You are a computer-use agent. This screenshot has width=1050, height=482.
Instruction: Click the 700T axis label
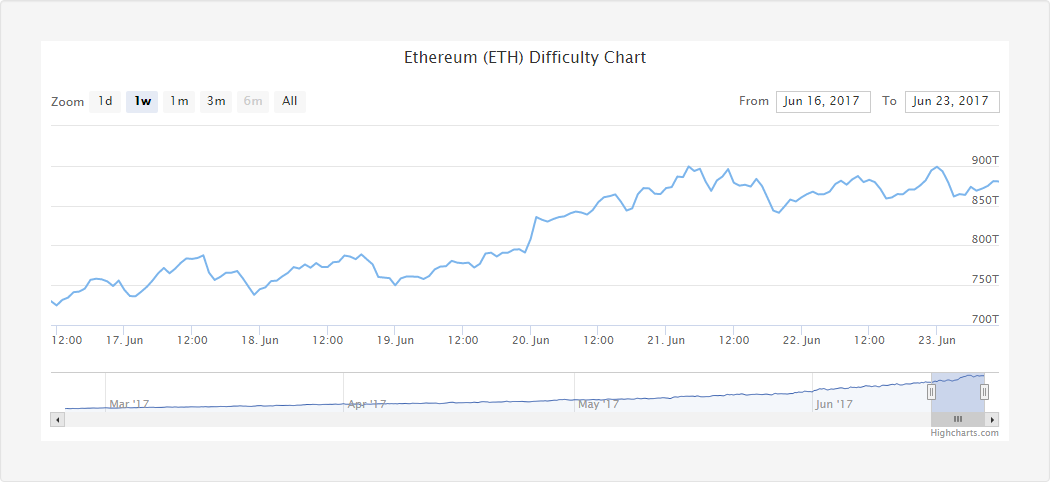click(985, 319)
